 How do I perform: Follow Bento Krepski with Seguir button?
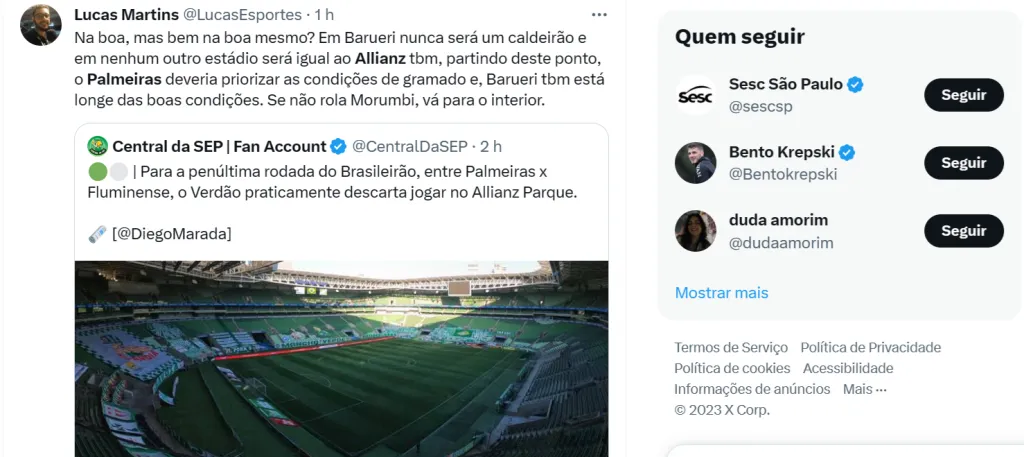click(963, 163)
